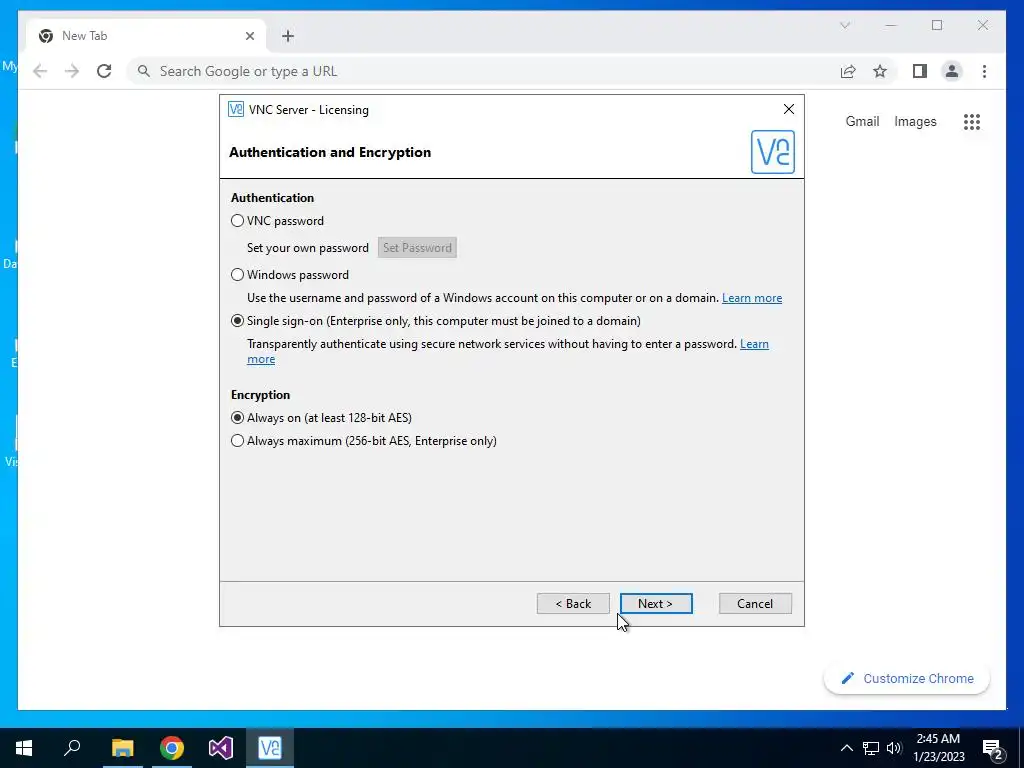The image size is (1024, 768).
Task: Open the Chrome profile avatar
Action: (x=952, y=71)
